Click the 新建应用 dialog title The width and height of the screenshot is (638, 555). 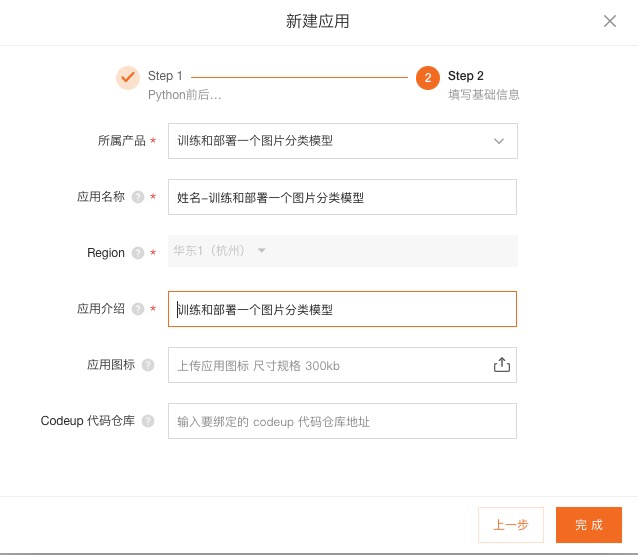(317, 21)
